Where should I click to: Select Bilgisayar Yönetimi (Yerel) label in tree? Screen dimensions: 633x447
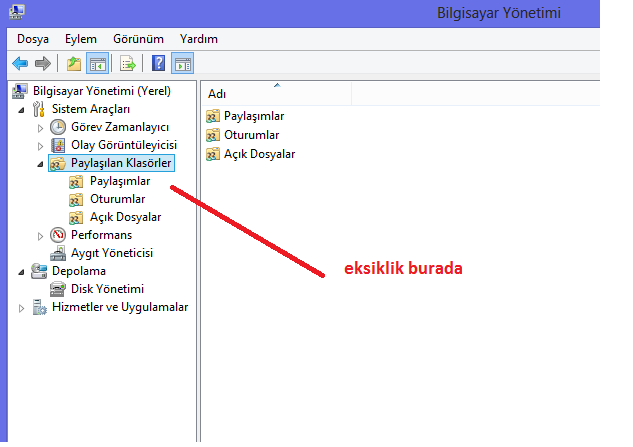click(102, 91)
